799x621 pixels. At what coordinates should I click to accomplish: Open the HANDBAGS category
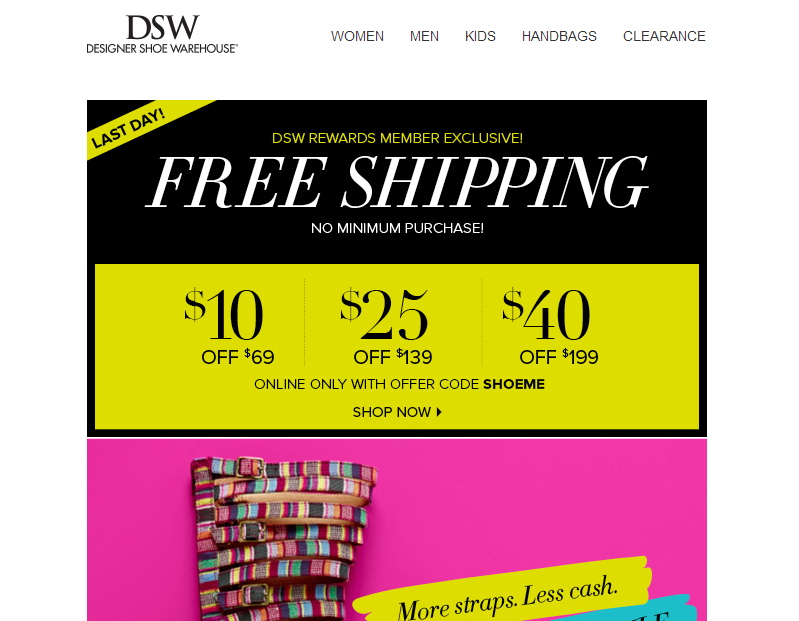pyautogui.click(x=559, y=36)
